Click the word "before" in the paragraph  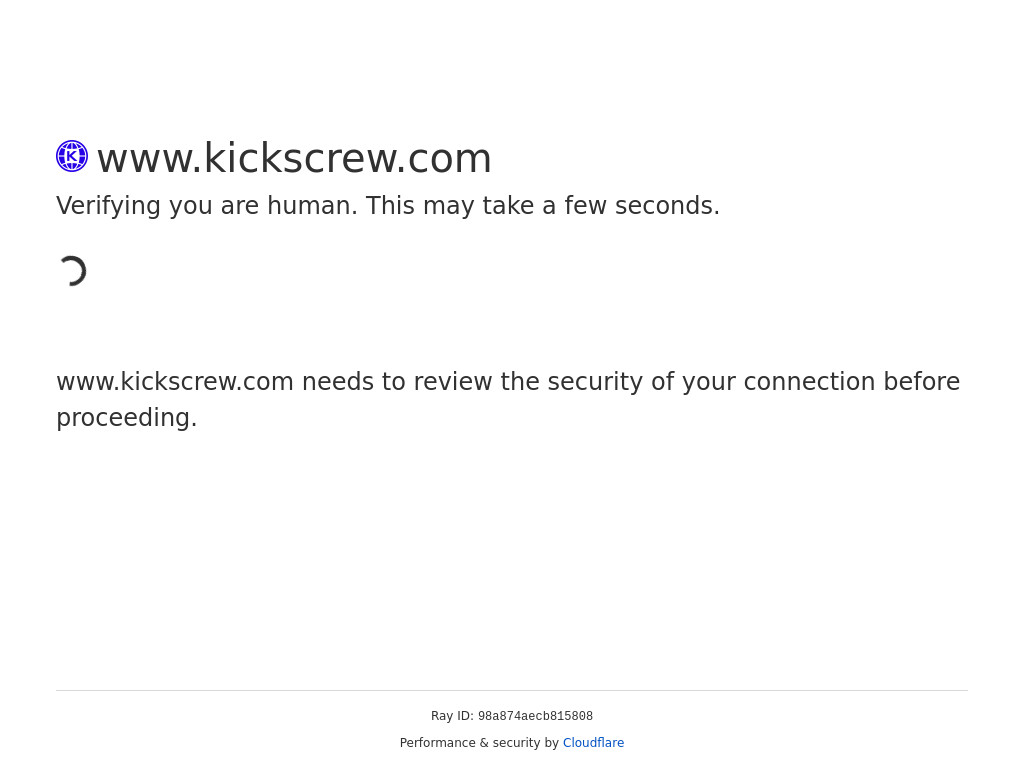[x=921, y=382]
